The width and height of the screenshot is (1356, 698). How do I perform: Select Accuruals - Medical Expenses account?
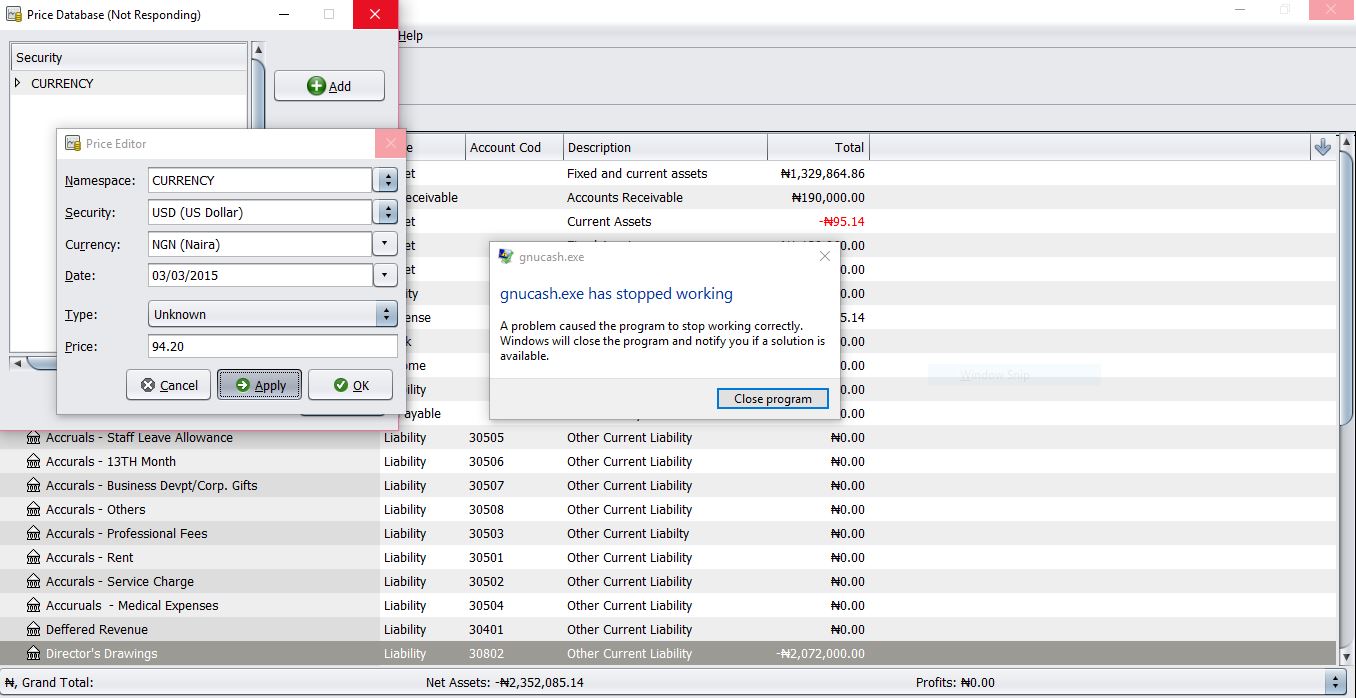(x=132, y=606)
